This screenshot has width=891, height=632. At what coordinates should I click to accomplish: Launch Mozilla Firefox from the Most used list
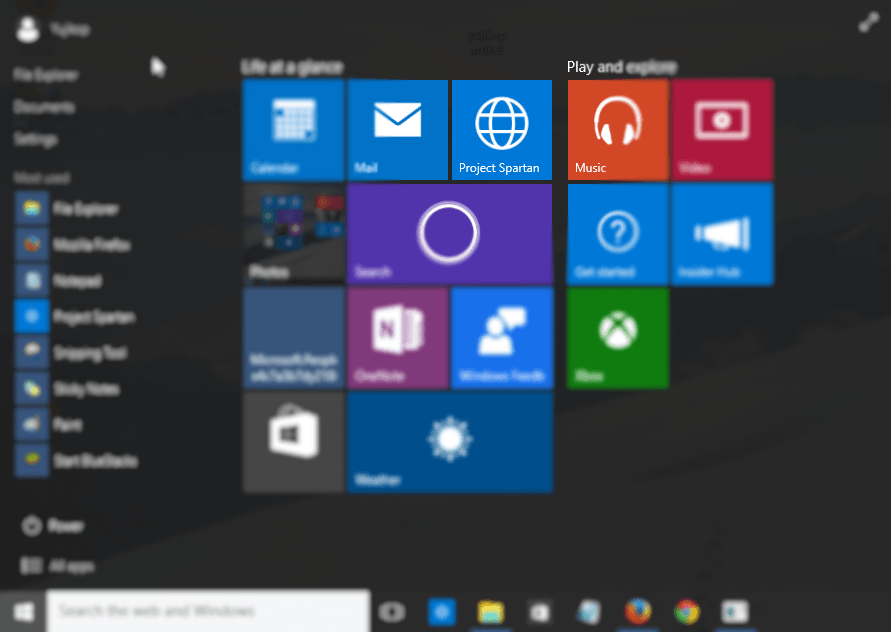pos(74,244)
